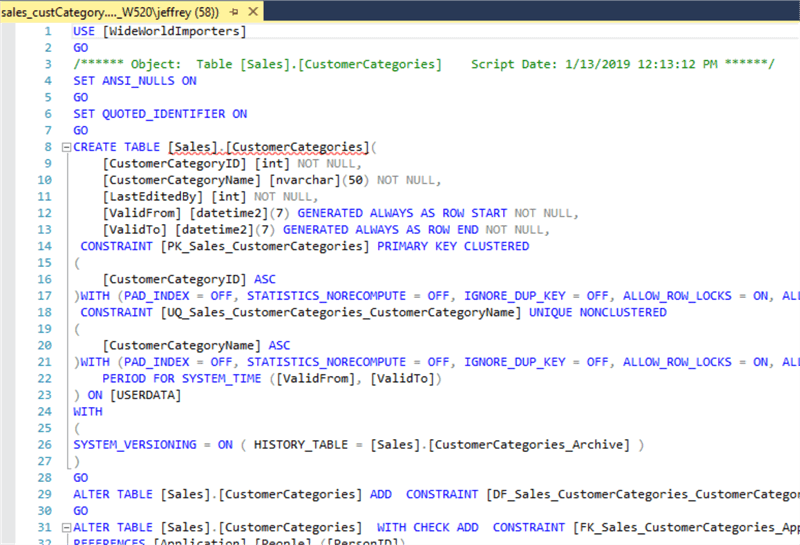The height and width of the screenshot is (545, 800).
Task: Click line number 22 in the margin
Action: (44, 379)
